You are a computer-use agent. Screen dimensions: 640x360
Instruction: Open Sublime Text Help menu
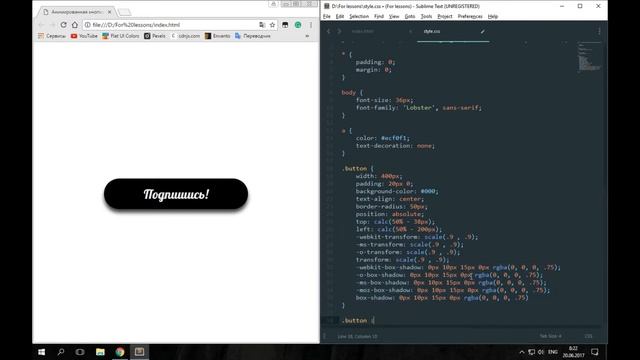pos(493,16)
